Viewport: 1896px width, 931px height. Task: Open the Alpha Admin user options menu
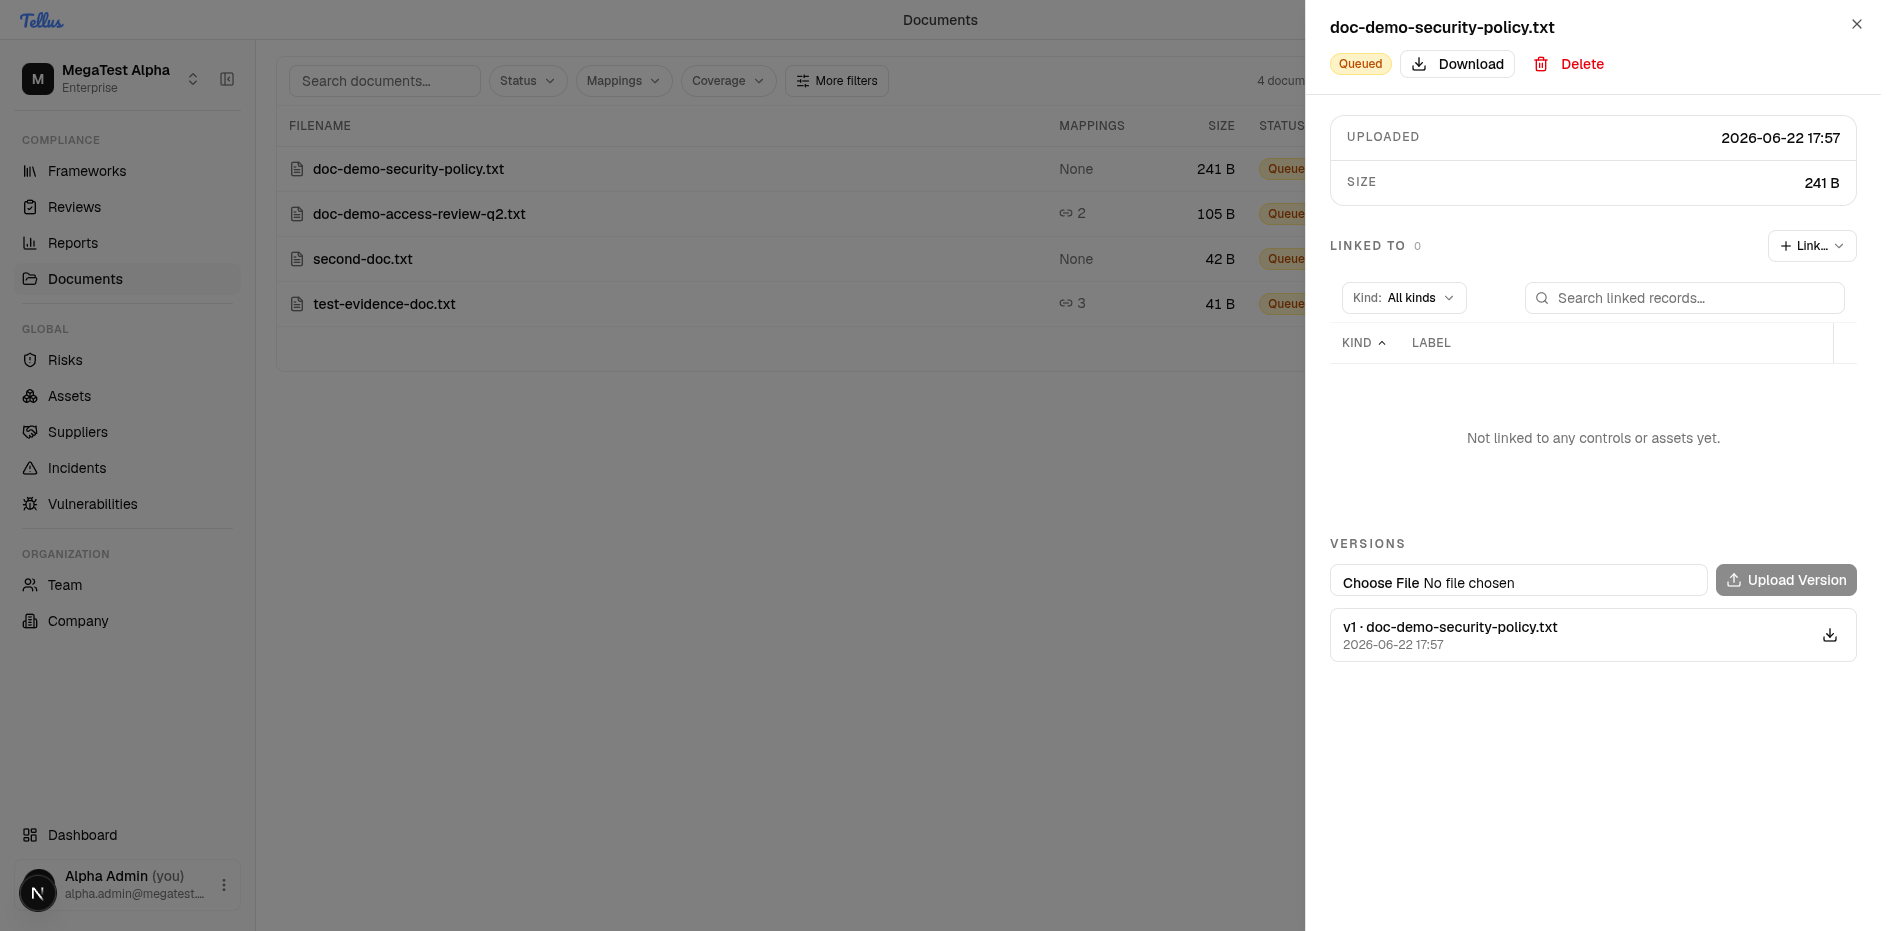[x=224, y=885]
